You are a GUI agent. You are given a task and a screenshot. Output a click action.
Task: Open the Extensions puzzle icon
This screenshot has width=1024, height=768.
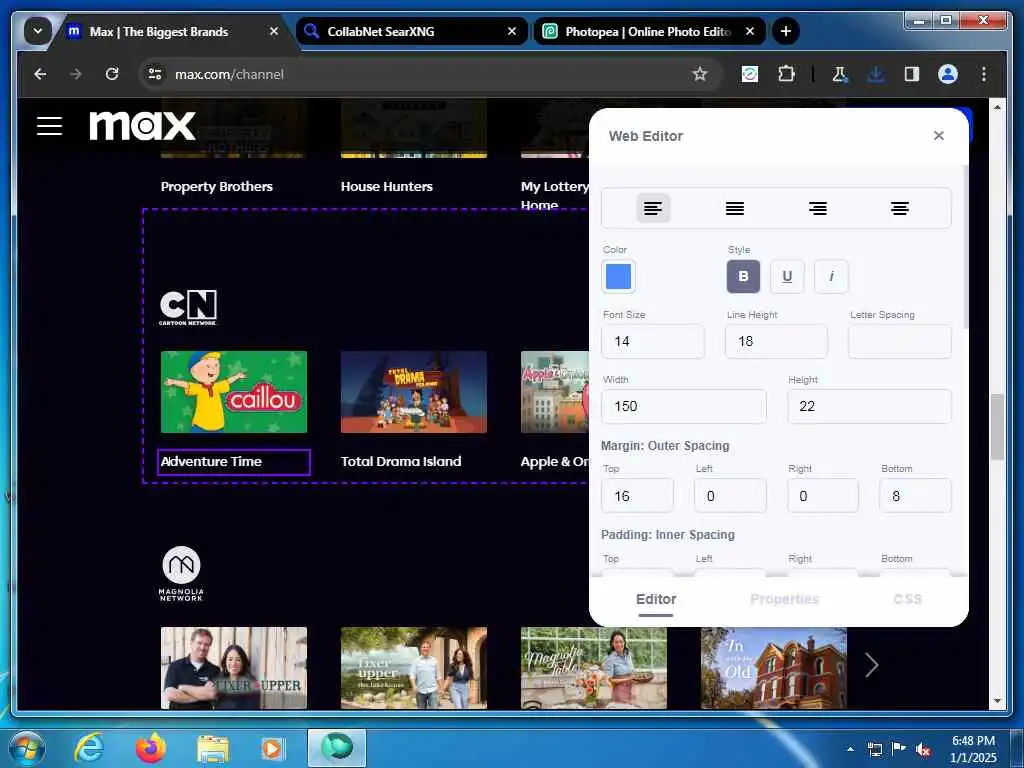(x=787, y=74)
